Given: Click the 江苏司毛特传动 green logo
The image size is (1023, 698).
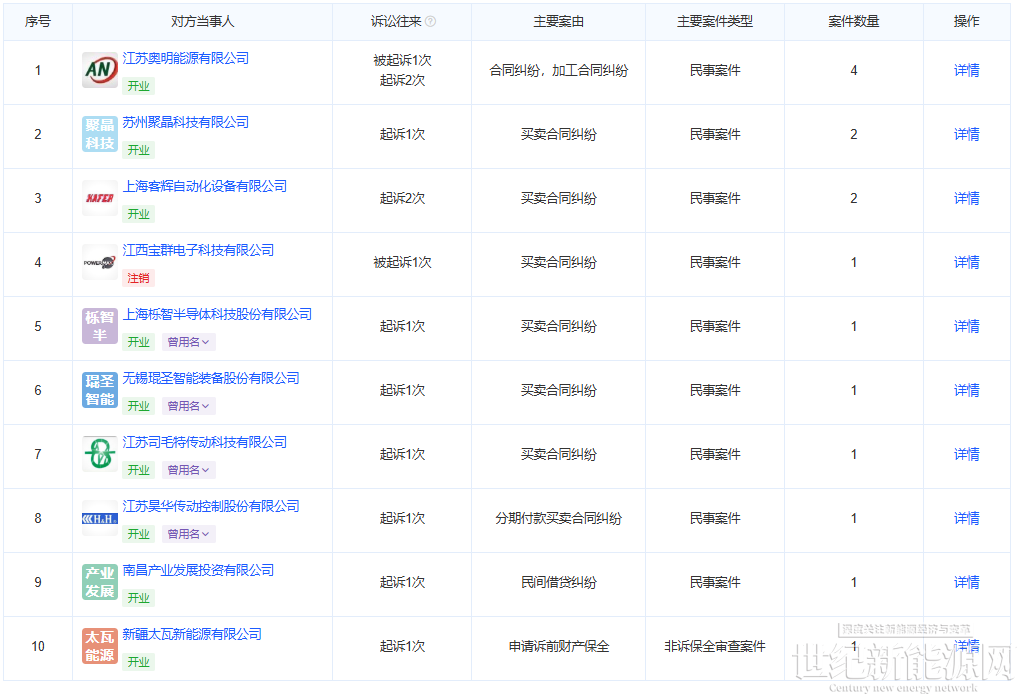Looking at the screenshot, I should [x=100, y=454].
